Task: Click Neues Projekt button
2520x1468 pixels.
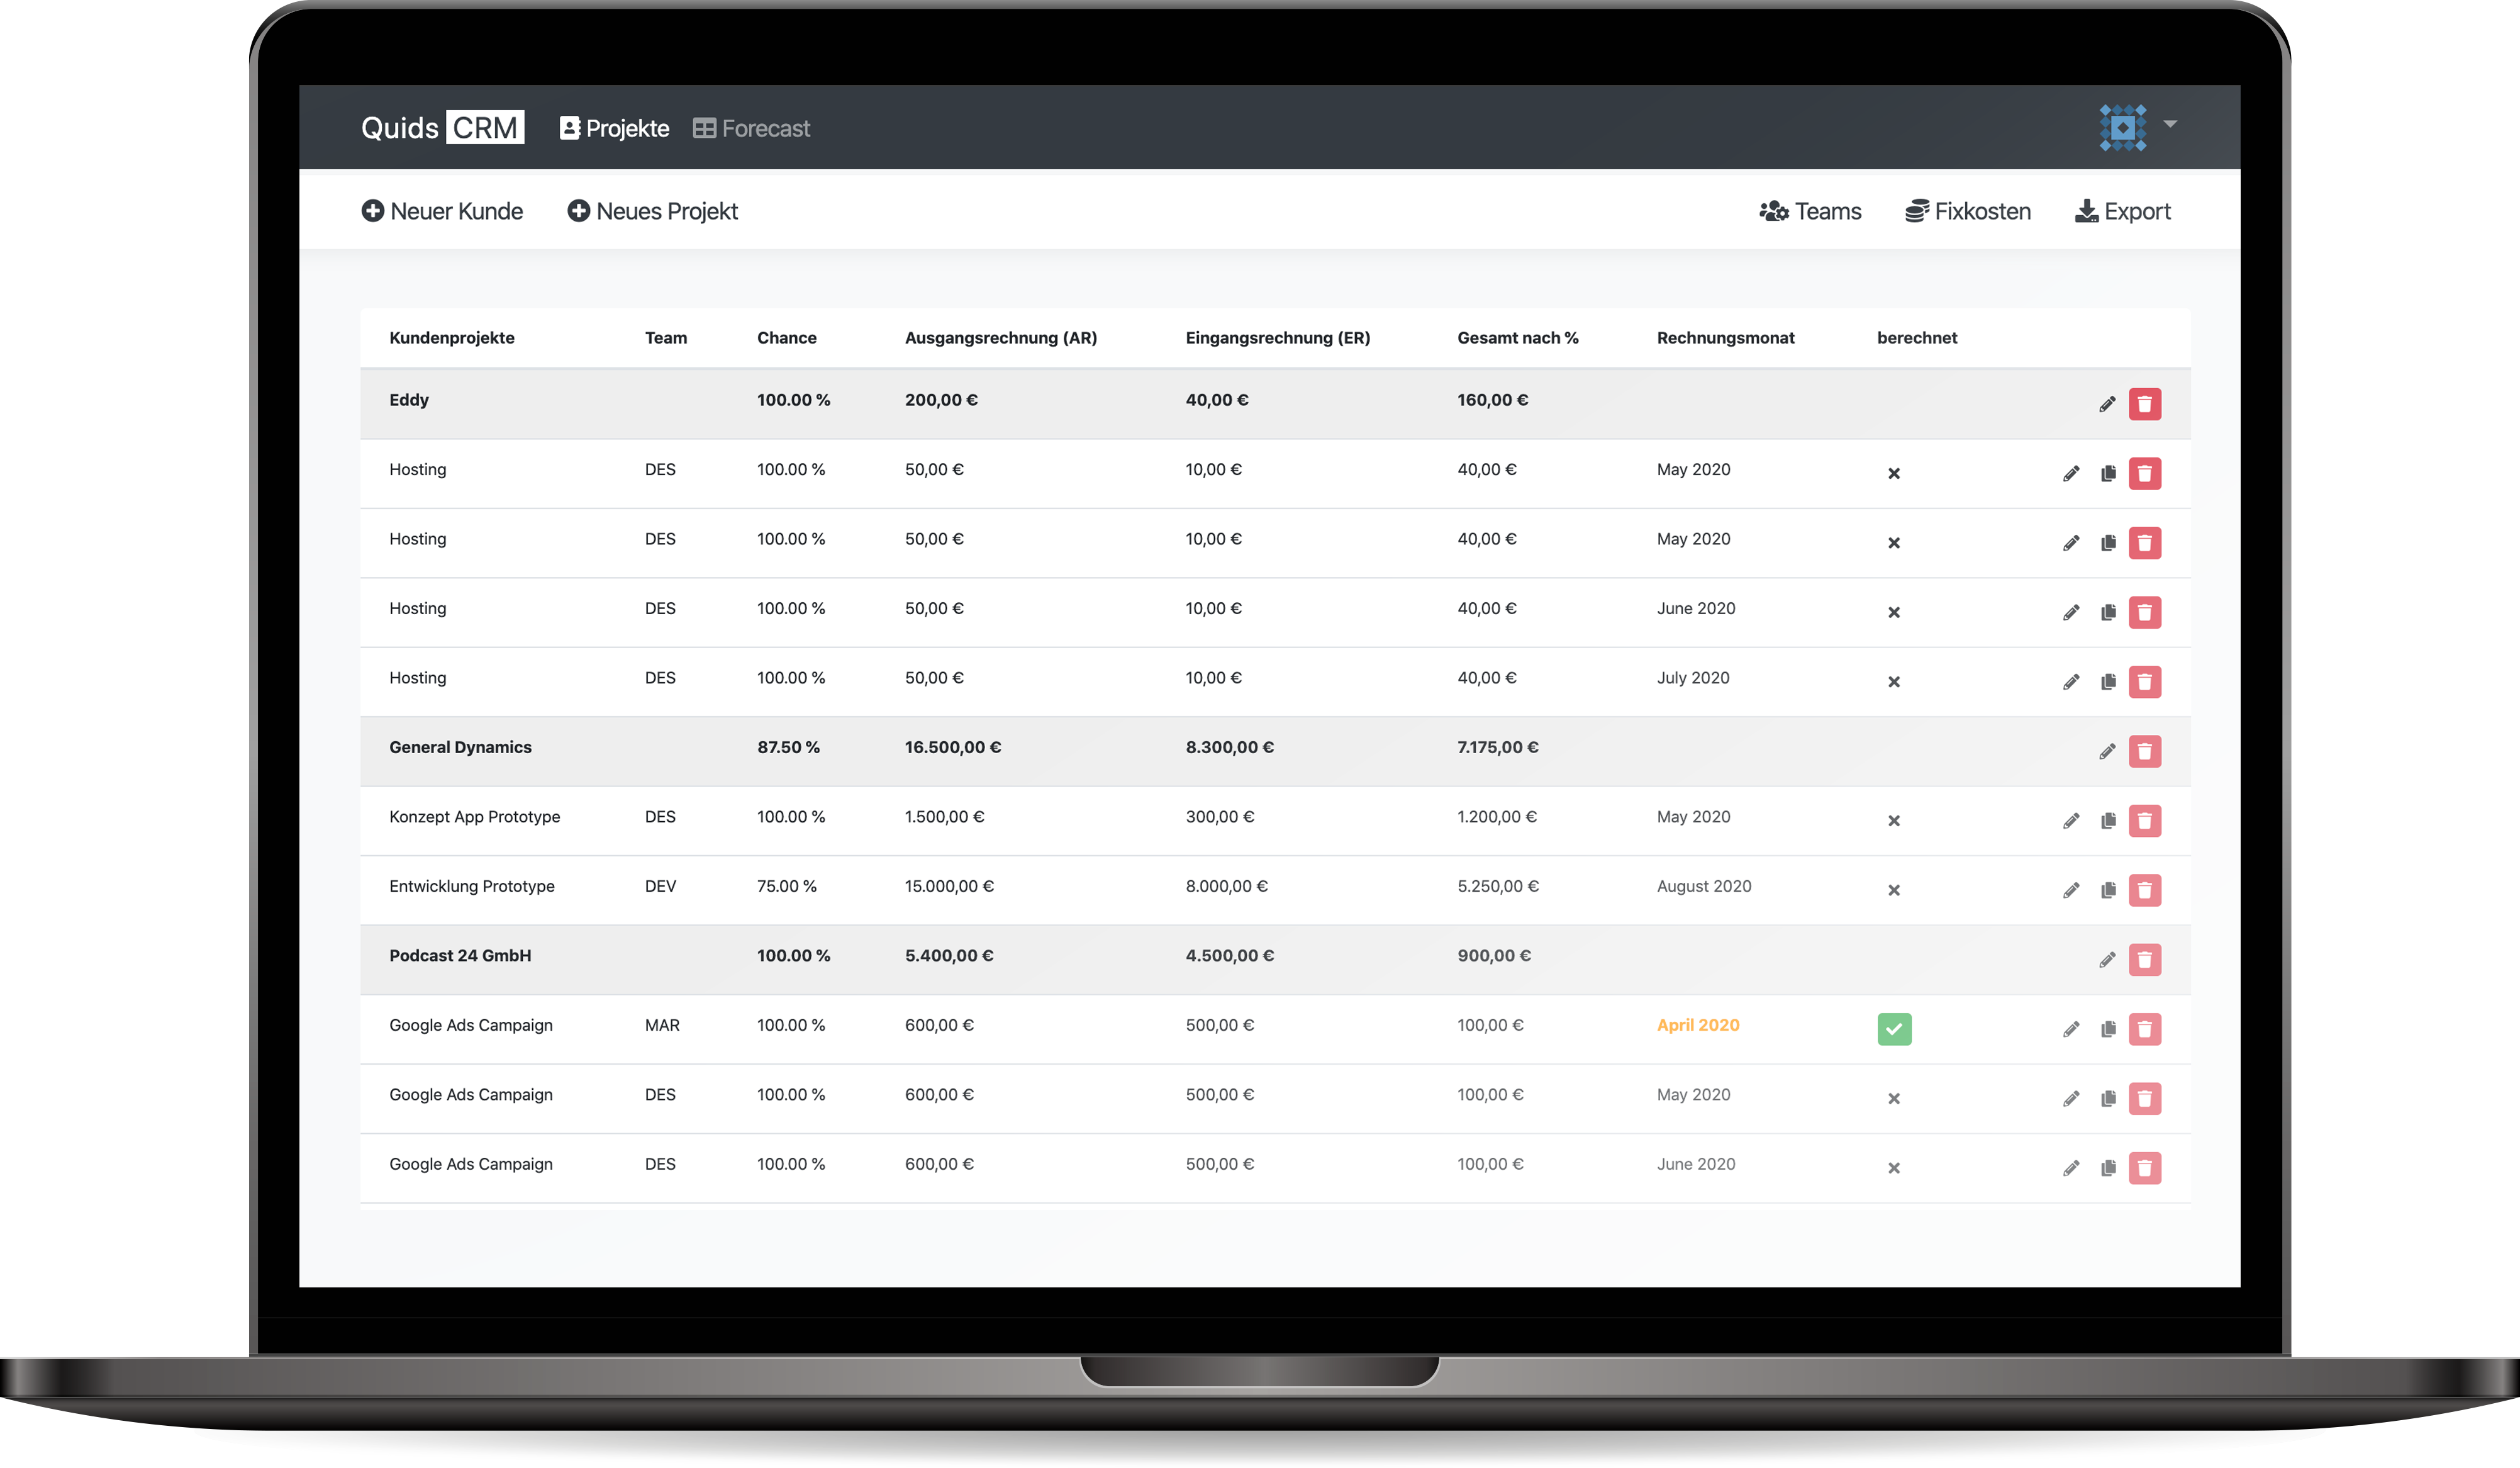Action: pos(652,211)
